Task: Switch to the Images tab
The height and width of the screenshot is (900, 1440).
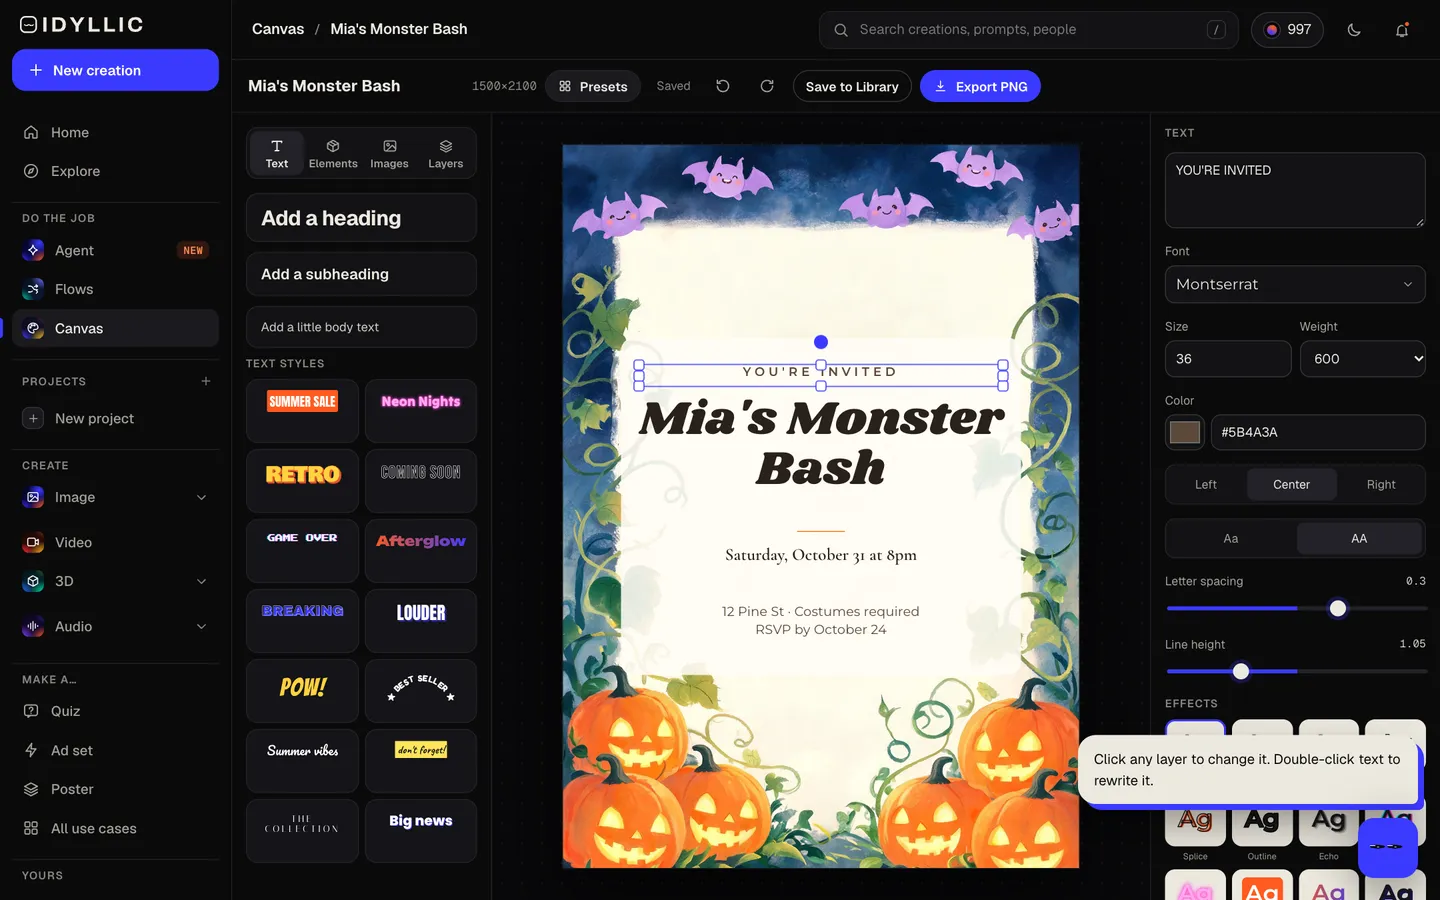Action: 389,153
